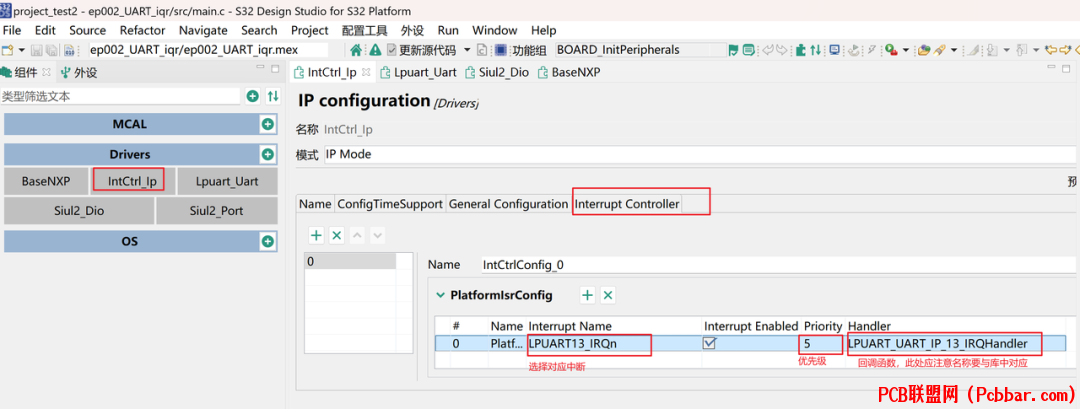Open the LPUART13_IRQn interrupt name cell
Image resolution: width=1080 pixels, height=409 pixels.
pos(613,344)
